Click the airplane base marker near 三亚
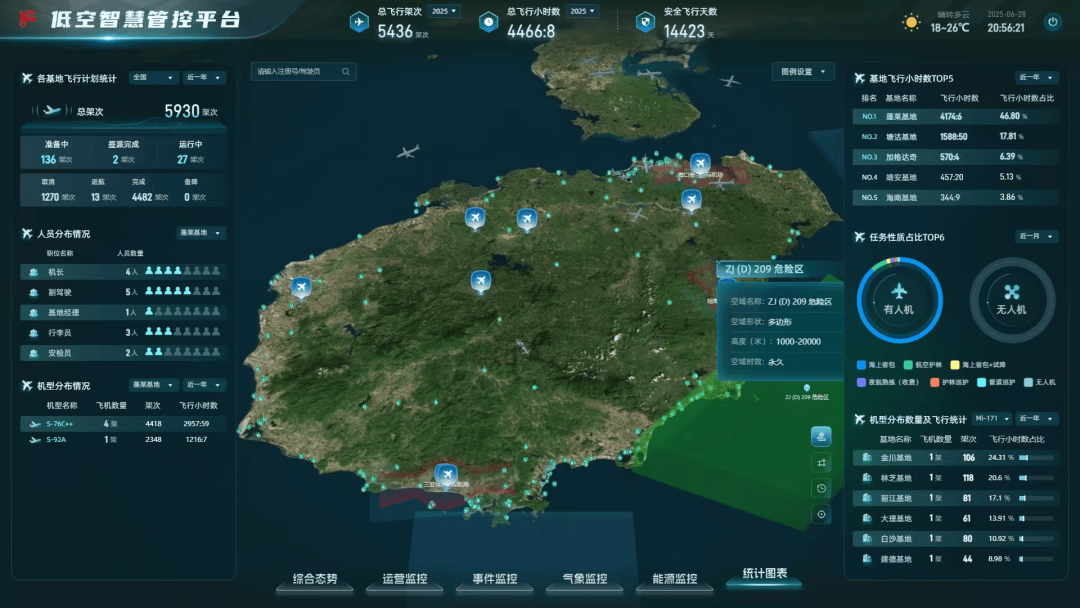Screen dimensions: 1080x608 (446, 473)
